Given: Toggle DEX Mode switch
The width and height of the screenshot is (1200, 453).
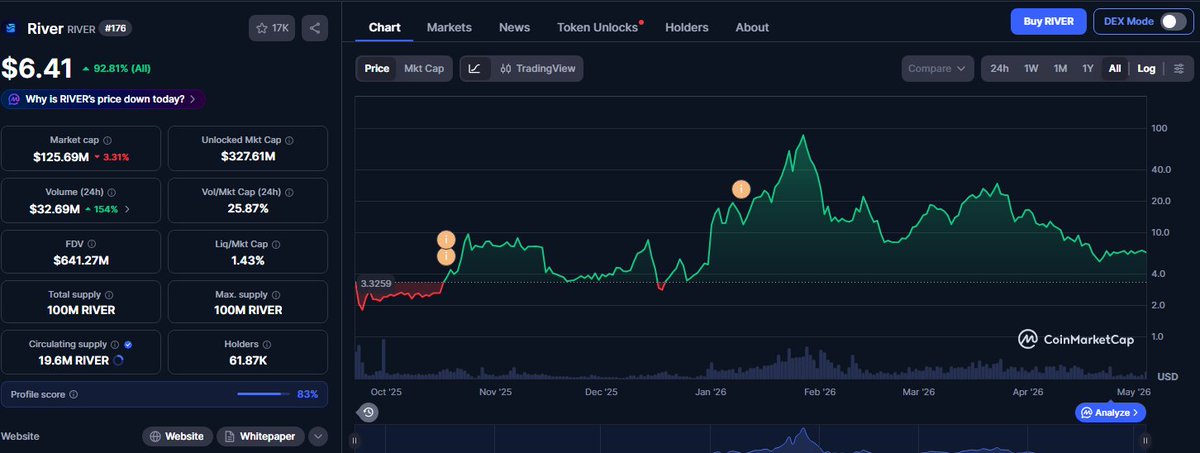Looking at the screenshot, I should click(x=1173, y=21).
